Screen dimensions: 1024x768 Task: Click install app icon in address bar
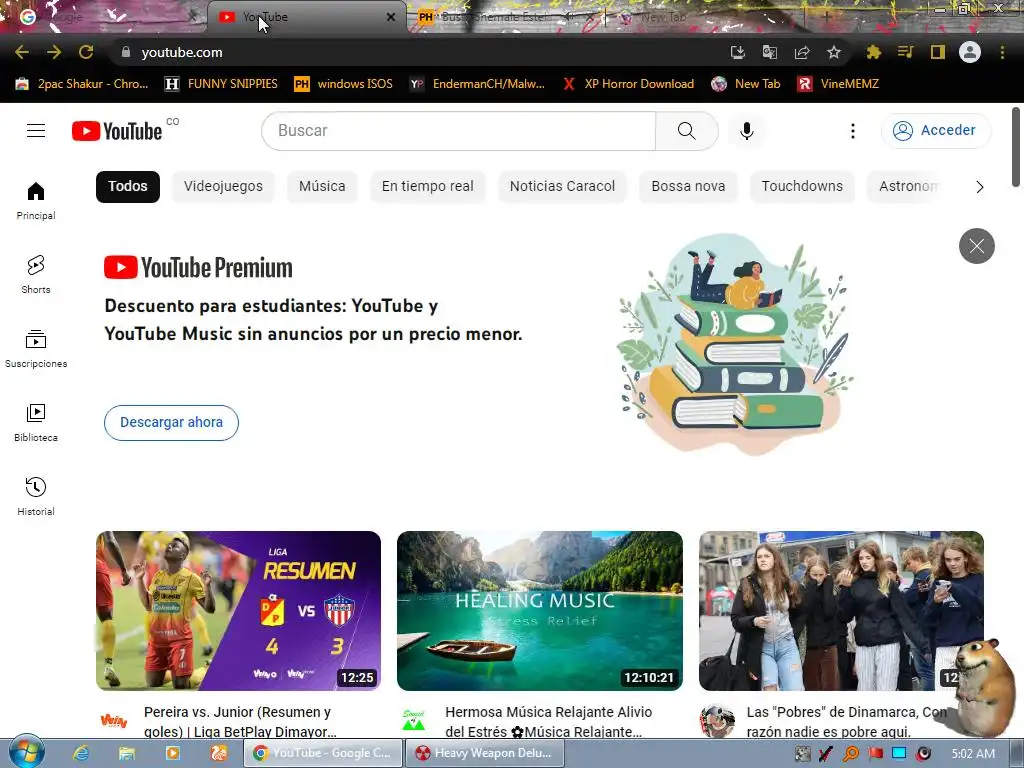737,52
